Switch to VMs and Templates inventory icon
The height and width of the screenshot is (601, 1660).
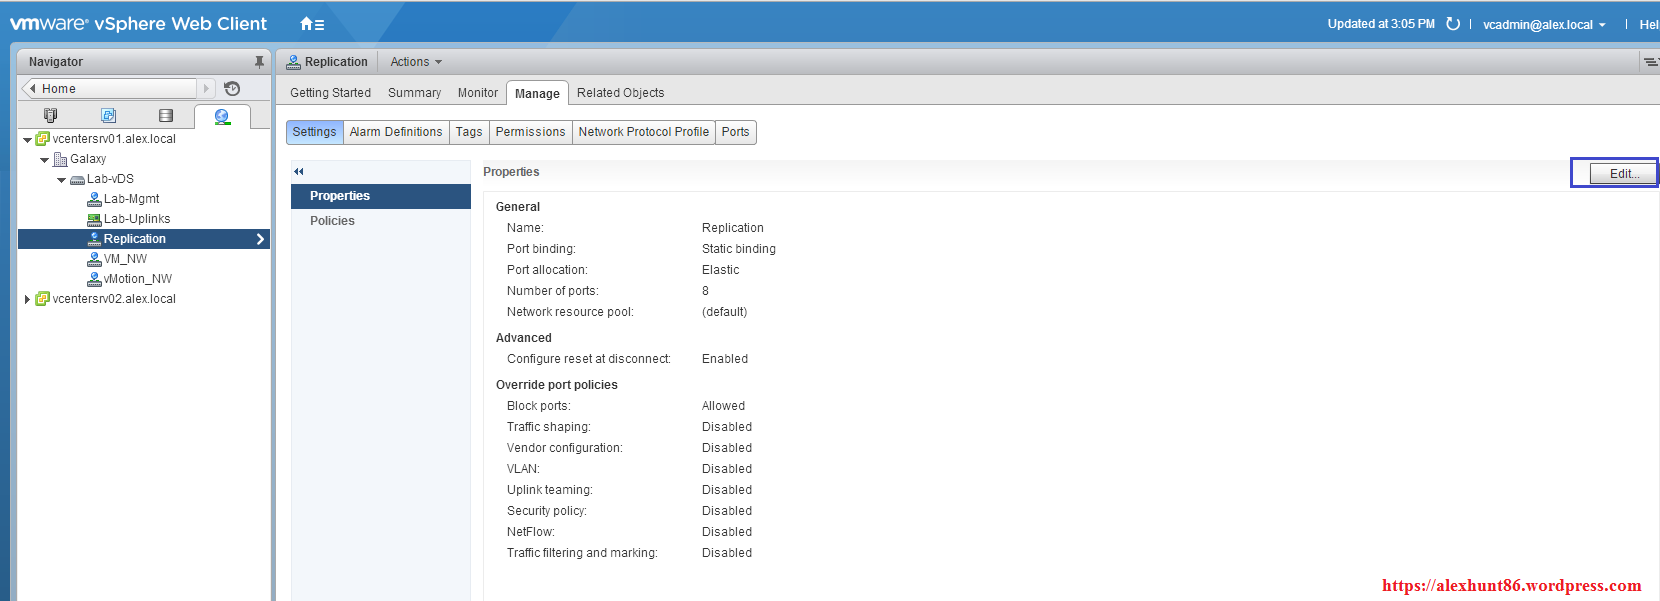point(108,116)
